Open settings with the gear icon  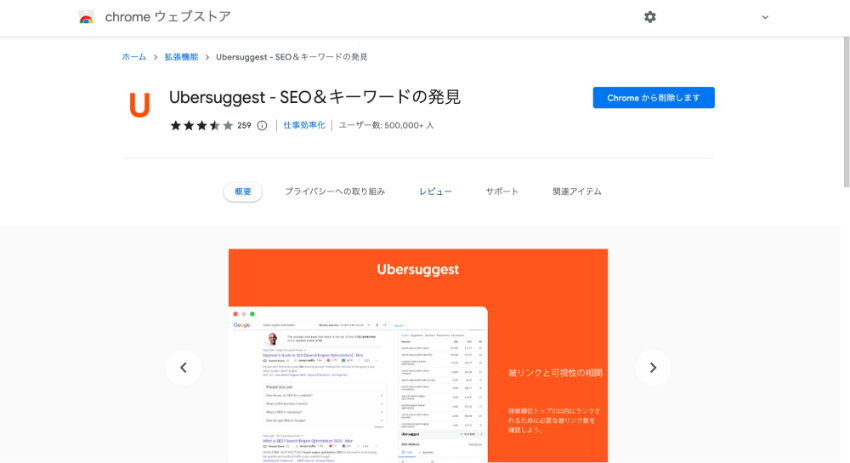pos(650,17)
